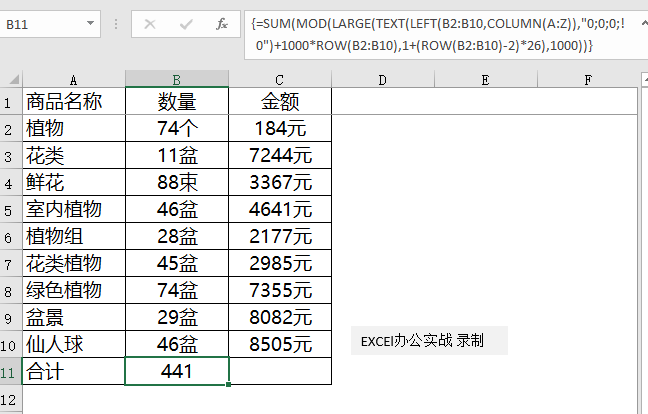Viewport: 648px width, 414px height.
Task: Select row 8 header
Action: [x=9, y=290]
